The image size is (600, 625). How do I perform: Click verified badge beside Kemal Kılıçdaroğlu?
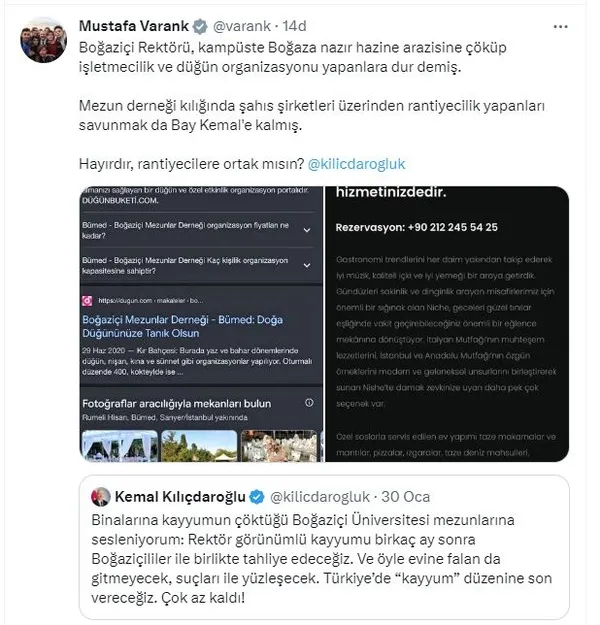pyautogui.click(x=257, y=497)
